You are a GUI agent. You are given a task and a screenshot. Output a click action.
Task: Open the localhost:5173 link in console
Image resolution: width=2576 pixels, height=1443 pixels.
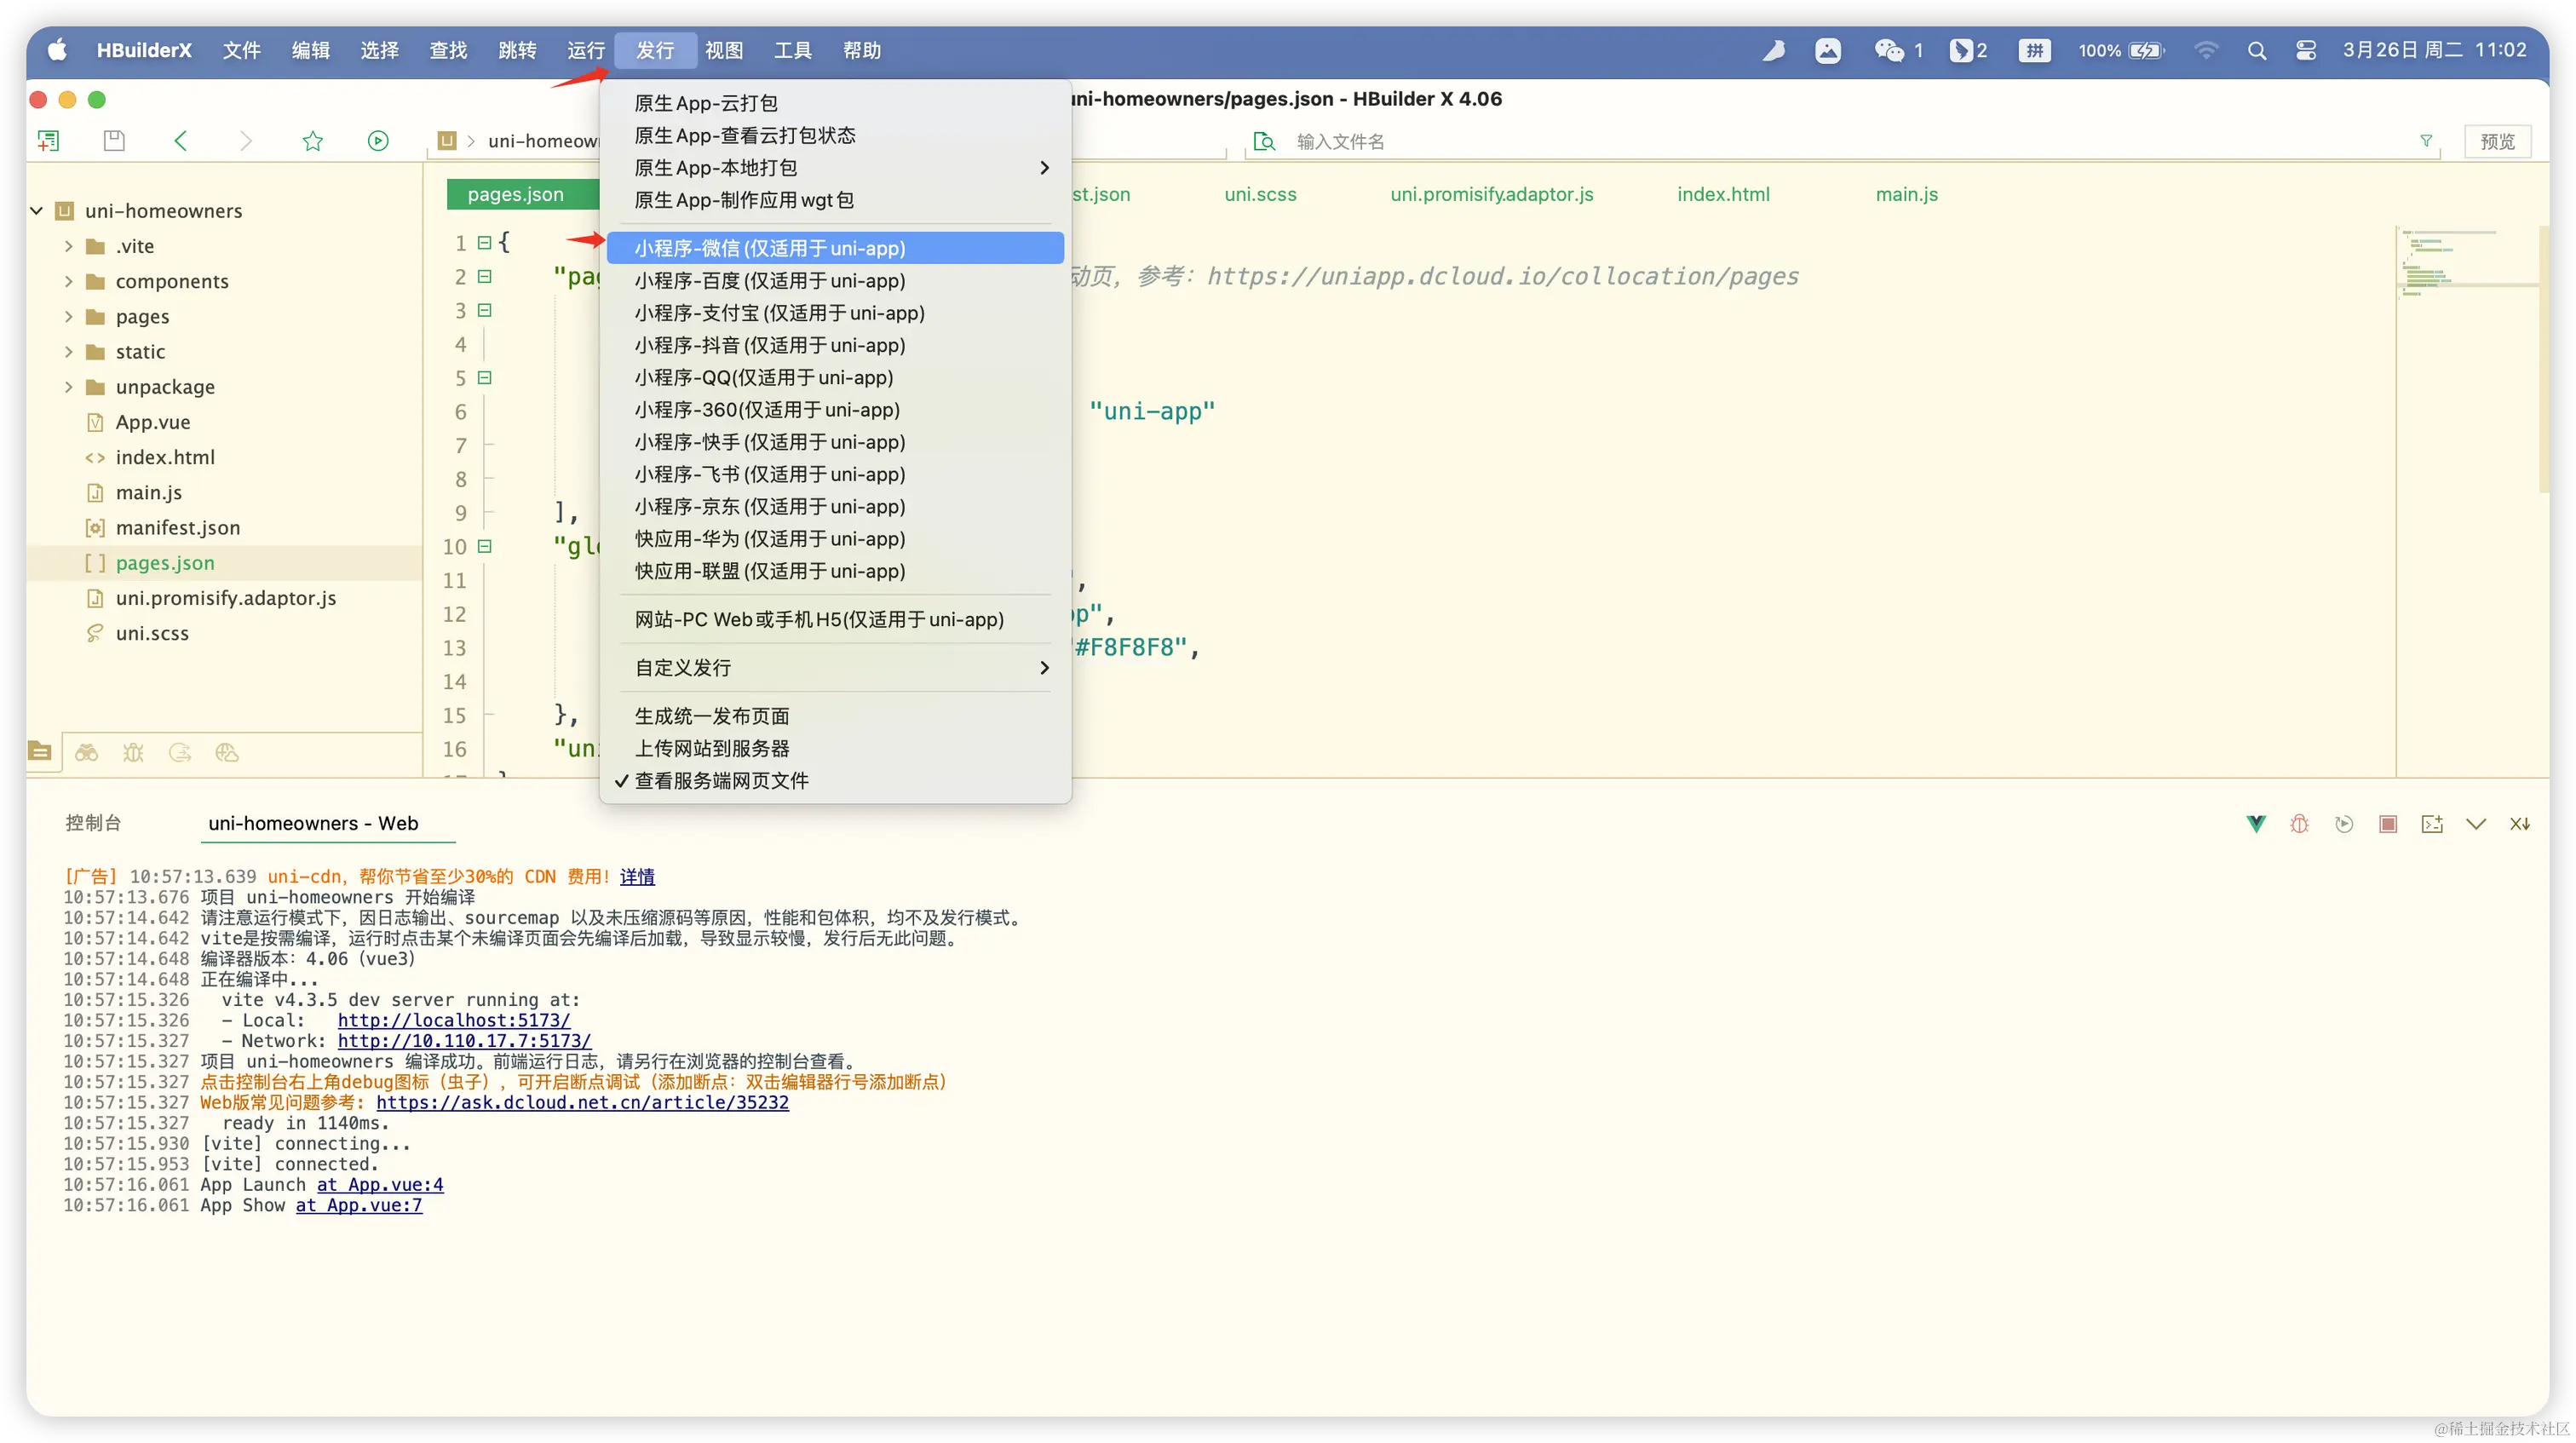453,1020
